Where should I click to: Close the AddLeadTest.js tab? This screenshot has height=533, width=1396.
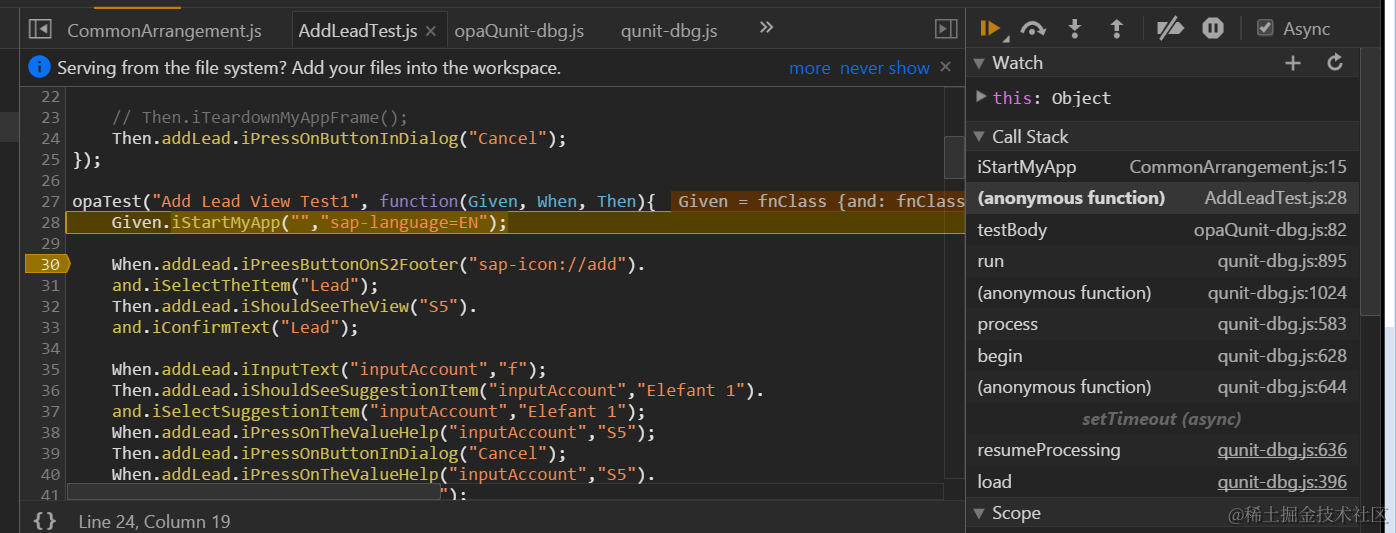(x=431, y=31)
